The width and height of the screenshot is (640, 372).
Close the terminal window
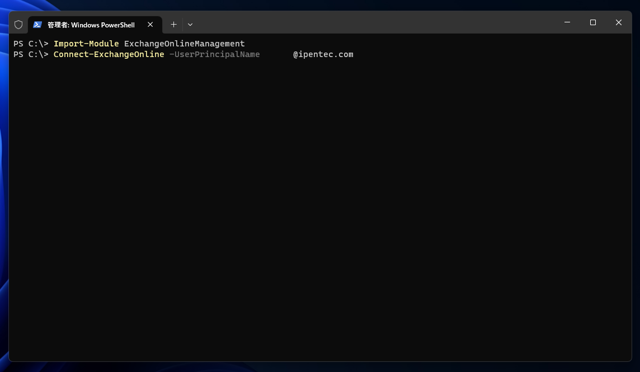pyautogui.click(x=618, y=22)
